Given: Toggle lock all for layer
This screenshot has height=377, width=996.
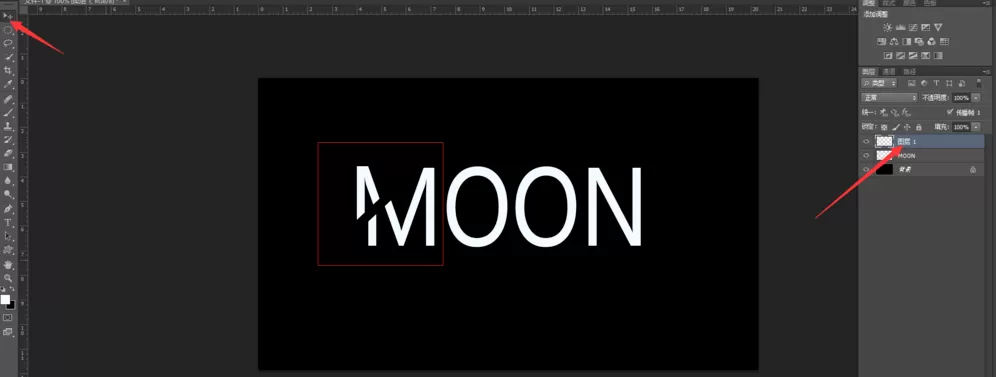Looking at the screenshot, I should click(x=919, y=128).
